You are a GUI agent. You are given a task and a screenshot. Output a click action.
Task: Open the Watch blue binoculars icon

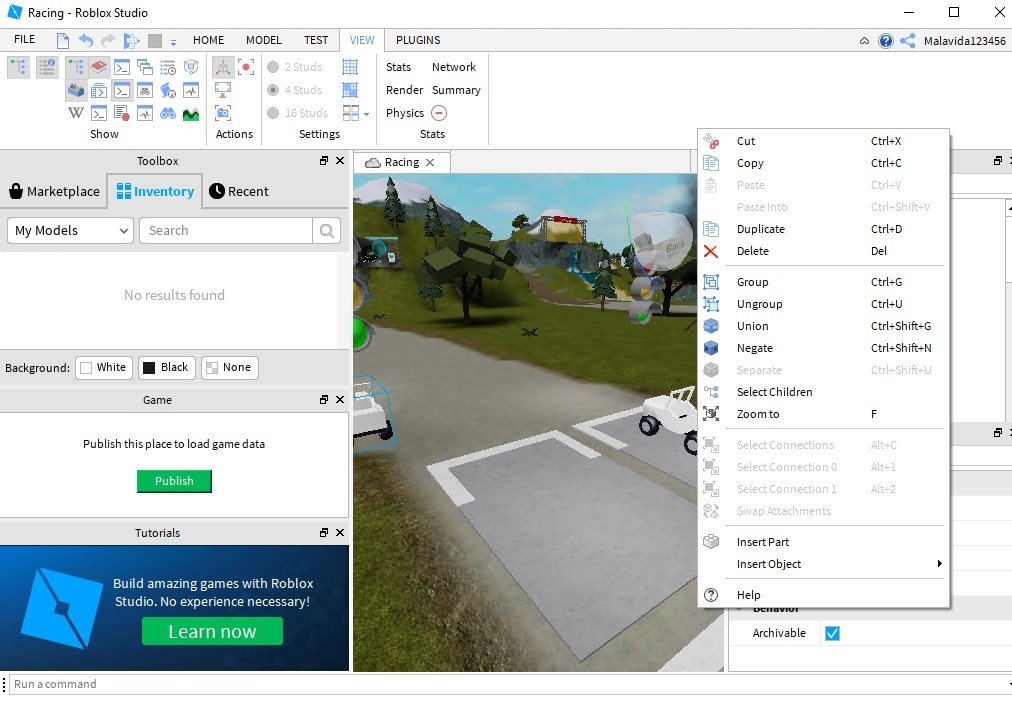click(x=168, y=114)
